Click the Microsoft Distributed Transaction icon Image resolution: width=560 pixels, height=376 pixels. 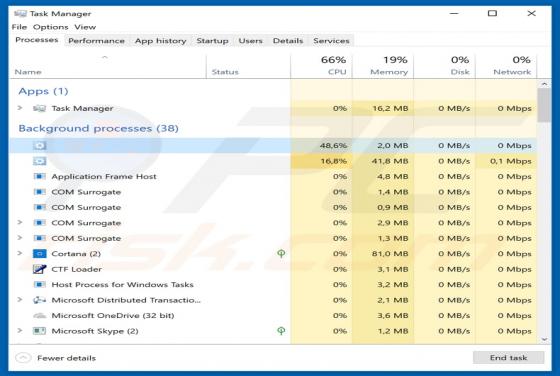(x=39, y=300)
